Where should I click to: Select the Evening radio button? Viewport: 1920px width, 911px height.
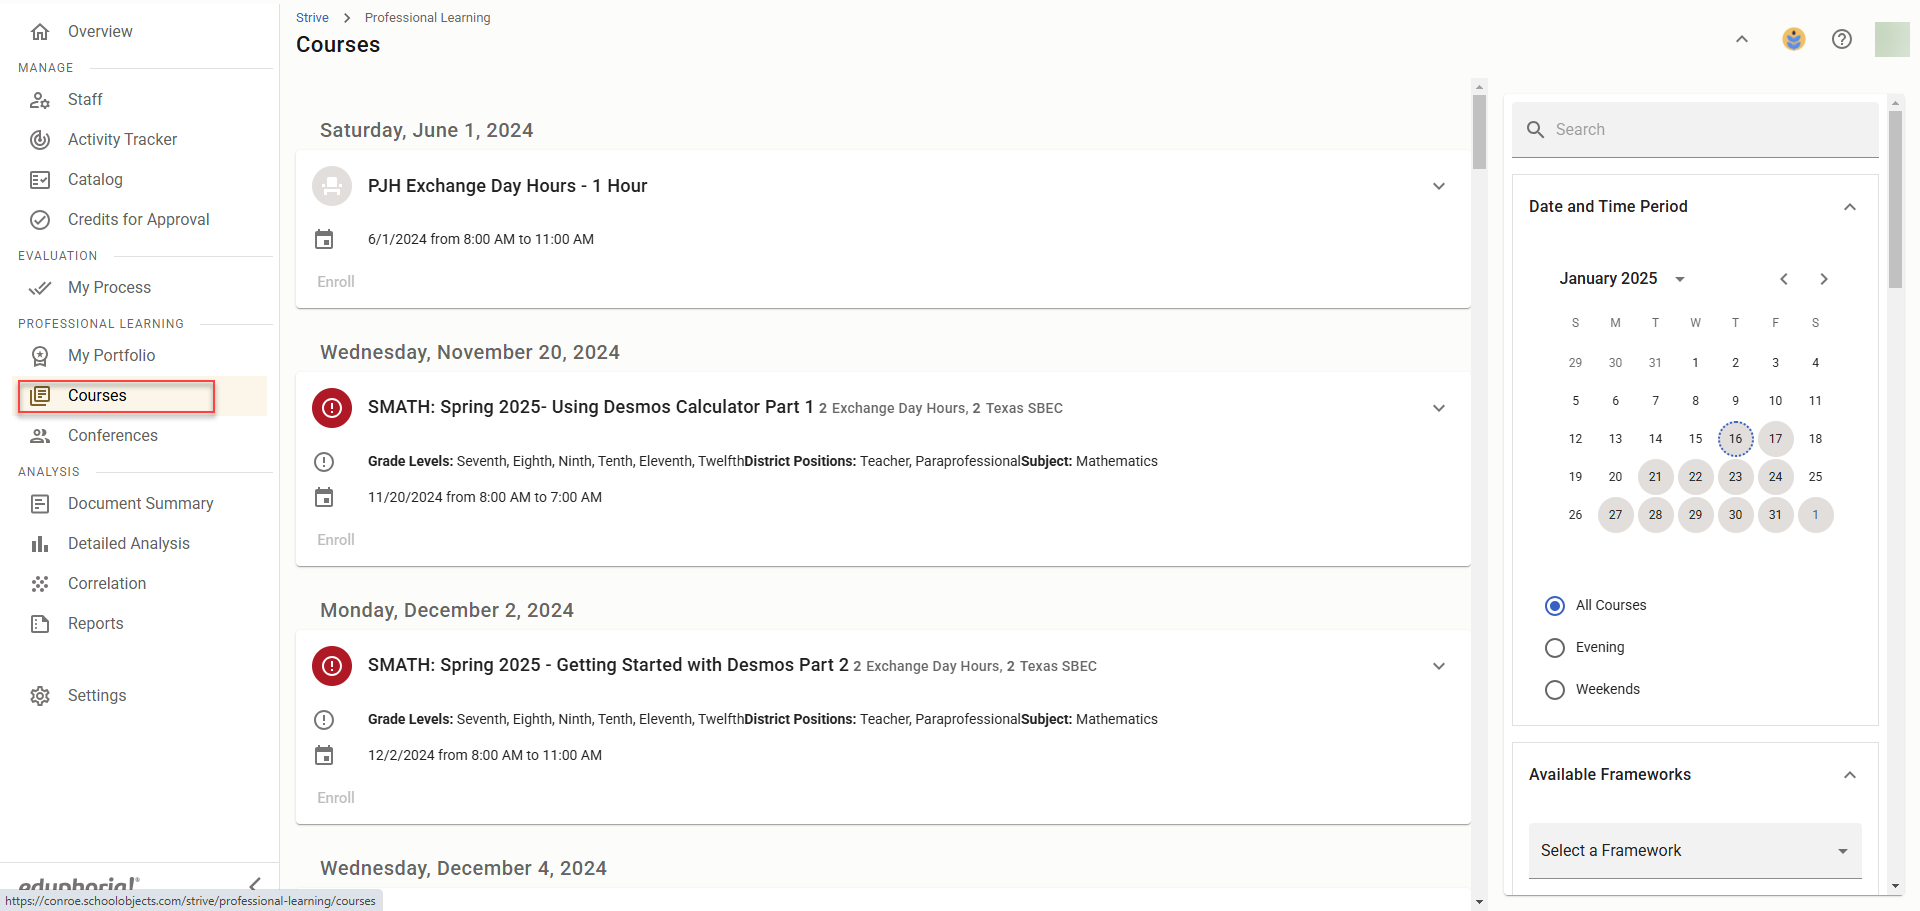click(1555, 648)
